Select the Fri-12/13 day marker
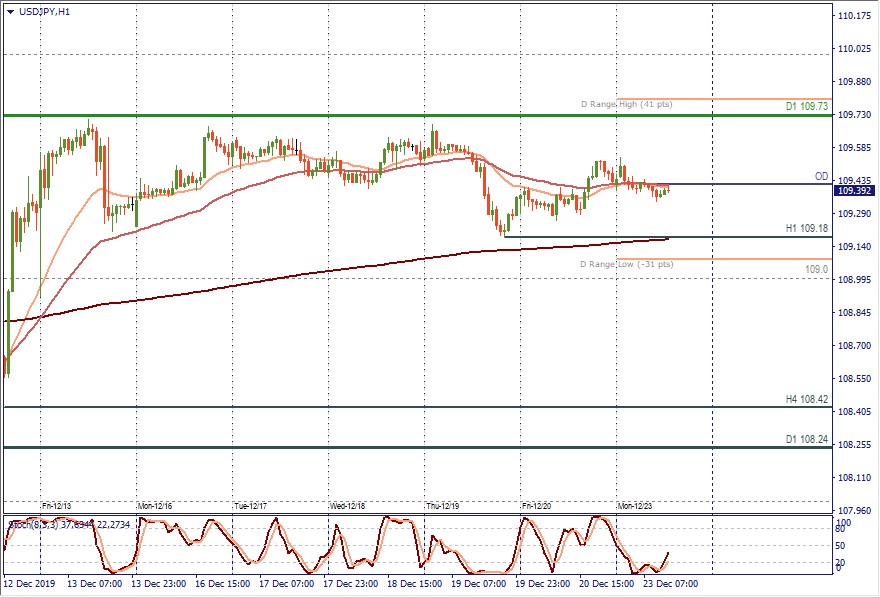 coord(56,506)
